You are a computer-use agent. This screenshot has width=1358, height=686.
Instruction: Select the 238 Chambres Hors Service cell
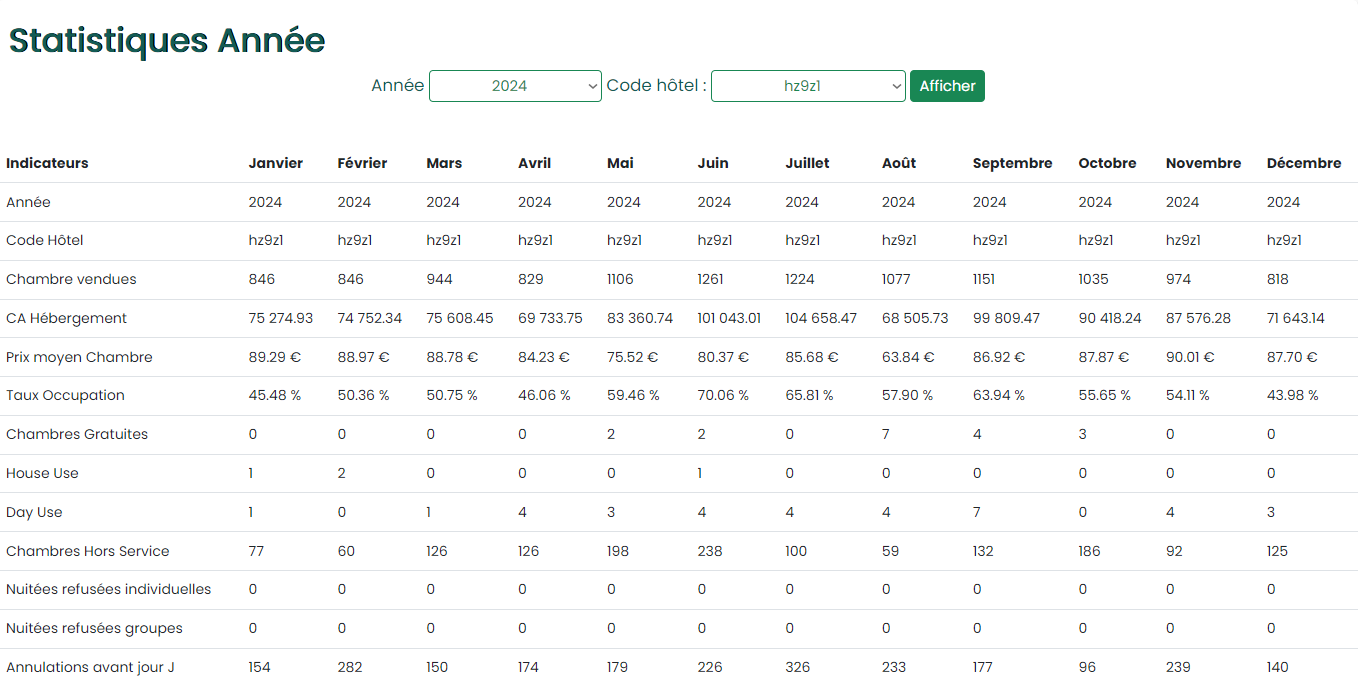pyautogui.click(x=709, y=551)
